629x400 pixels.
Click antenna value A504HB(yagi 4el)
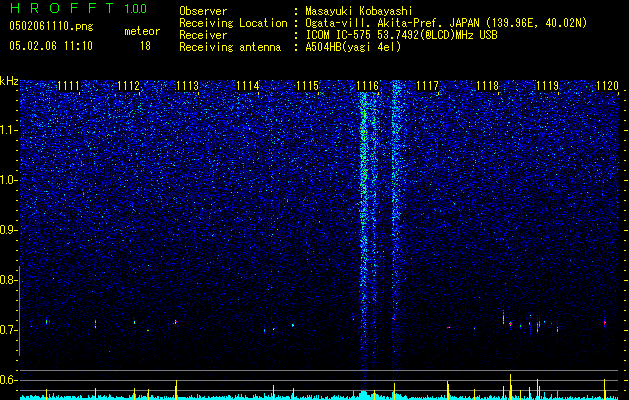(353, 47)
